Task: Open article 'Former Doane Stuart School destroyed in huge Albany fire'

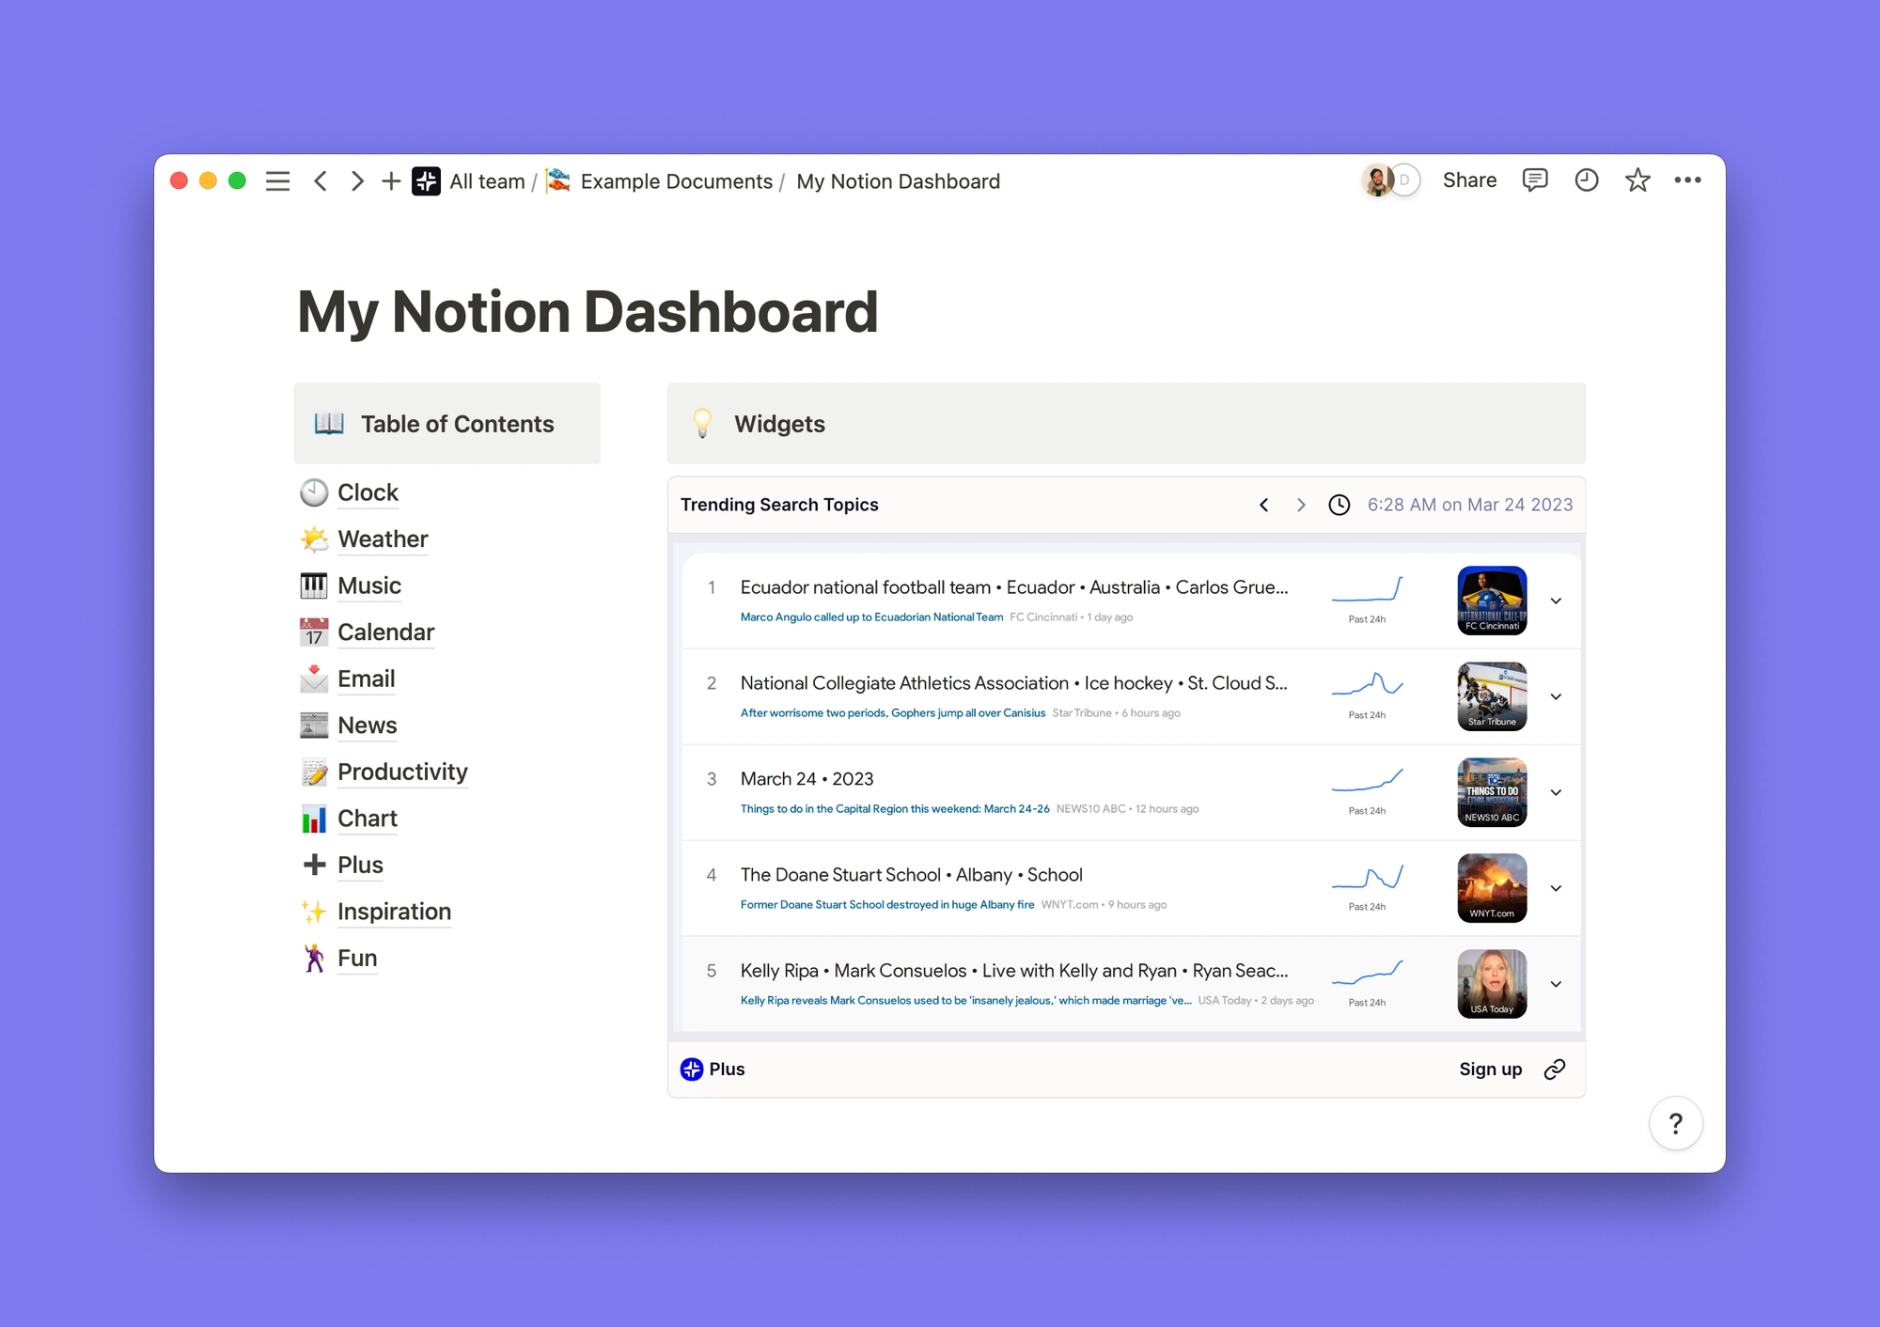Action: (887, 905)
